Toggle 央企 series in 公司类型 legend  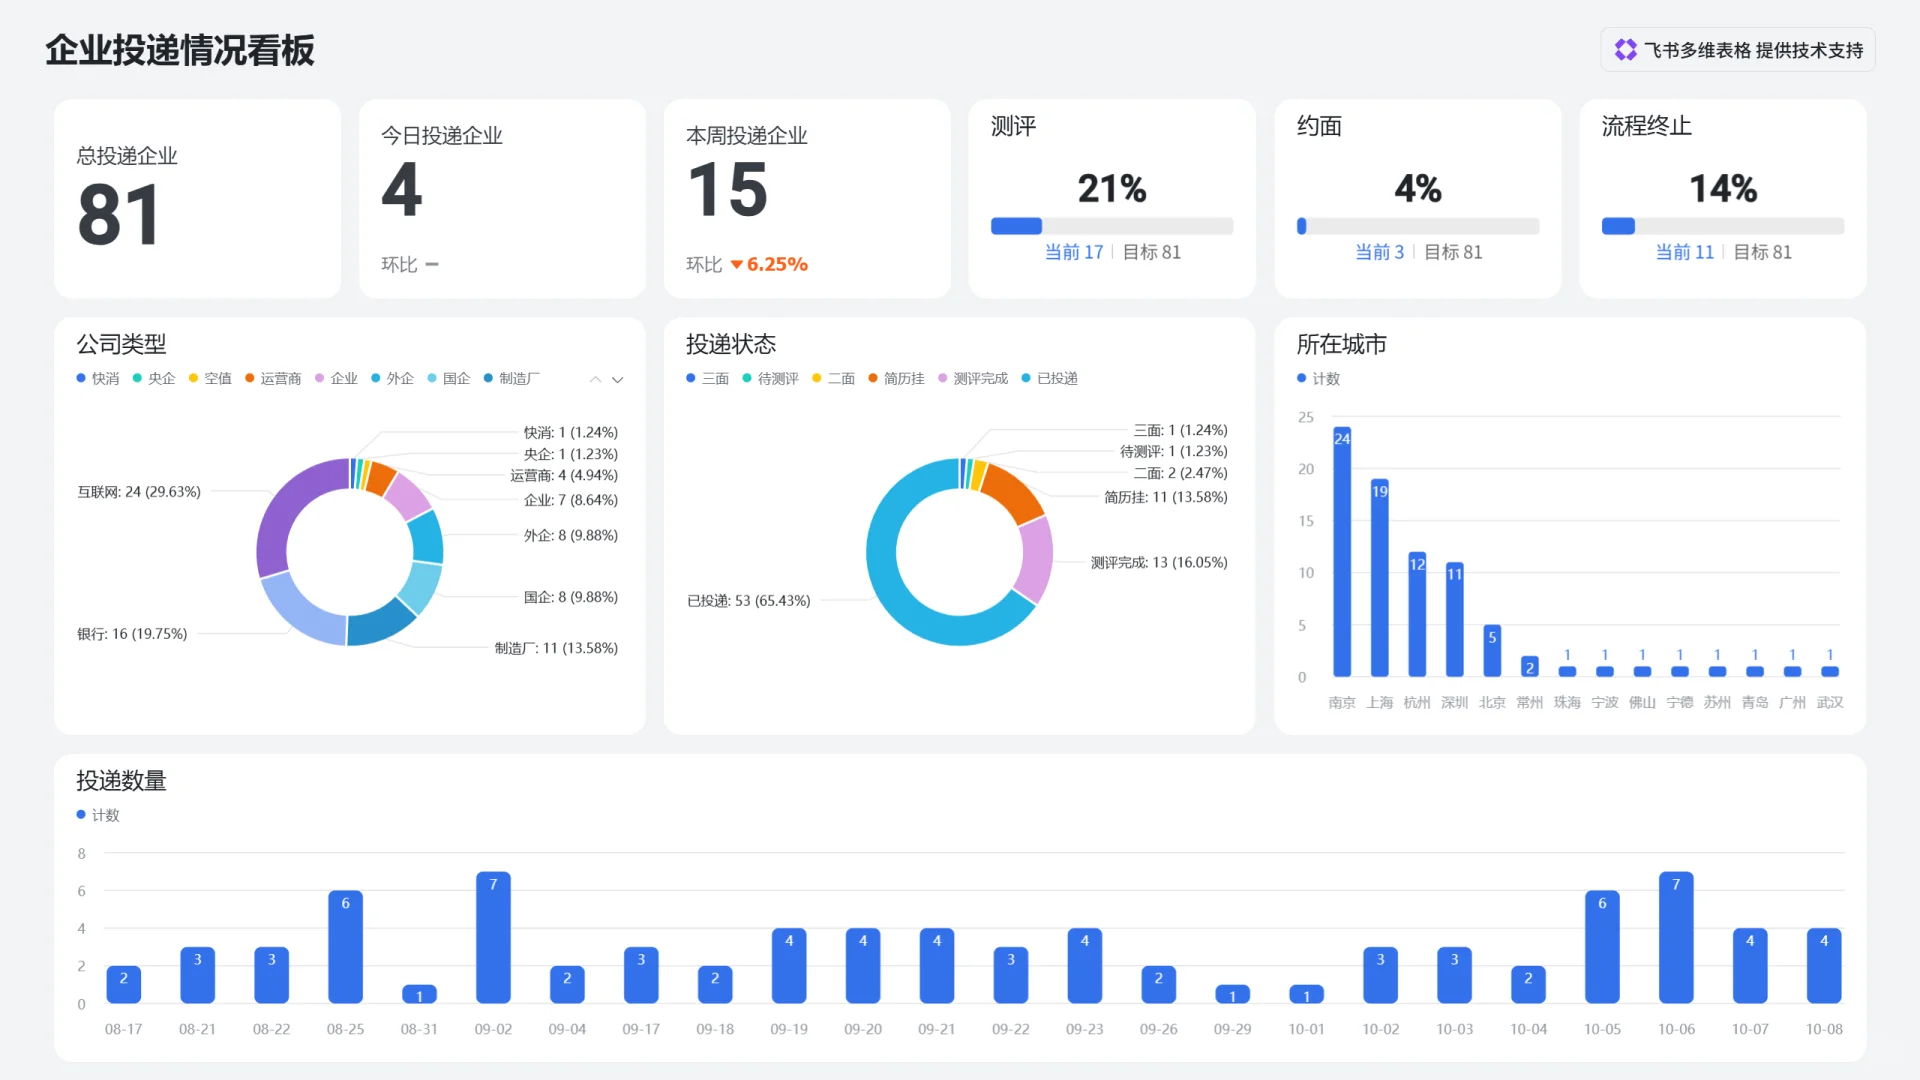coord(160,378)
